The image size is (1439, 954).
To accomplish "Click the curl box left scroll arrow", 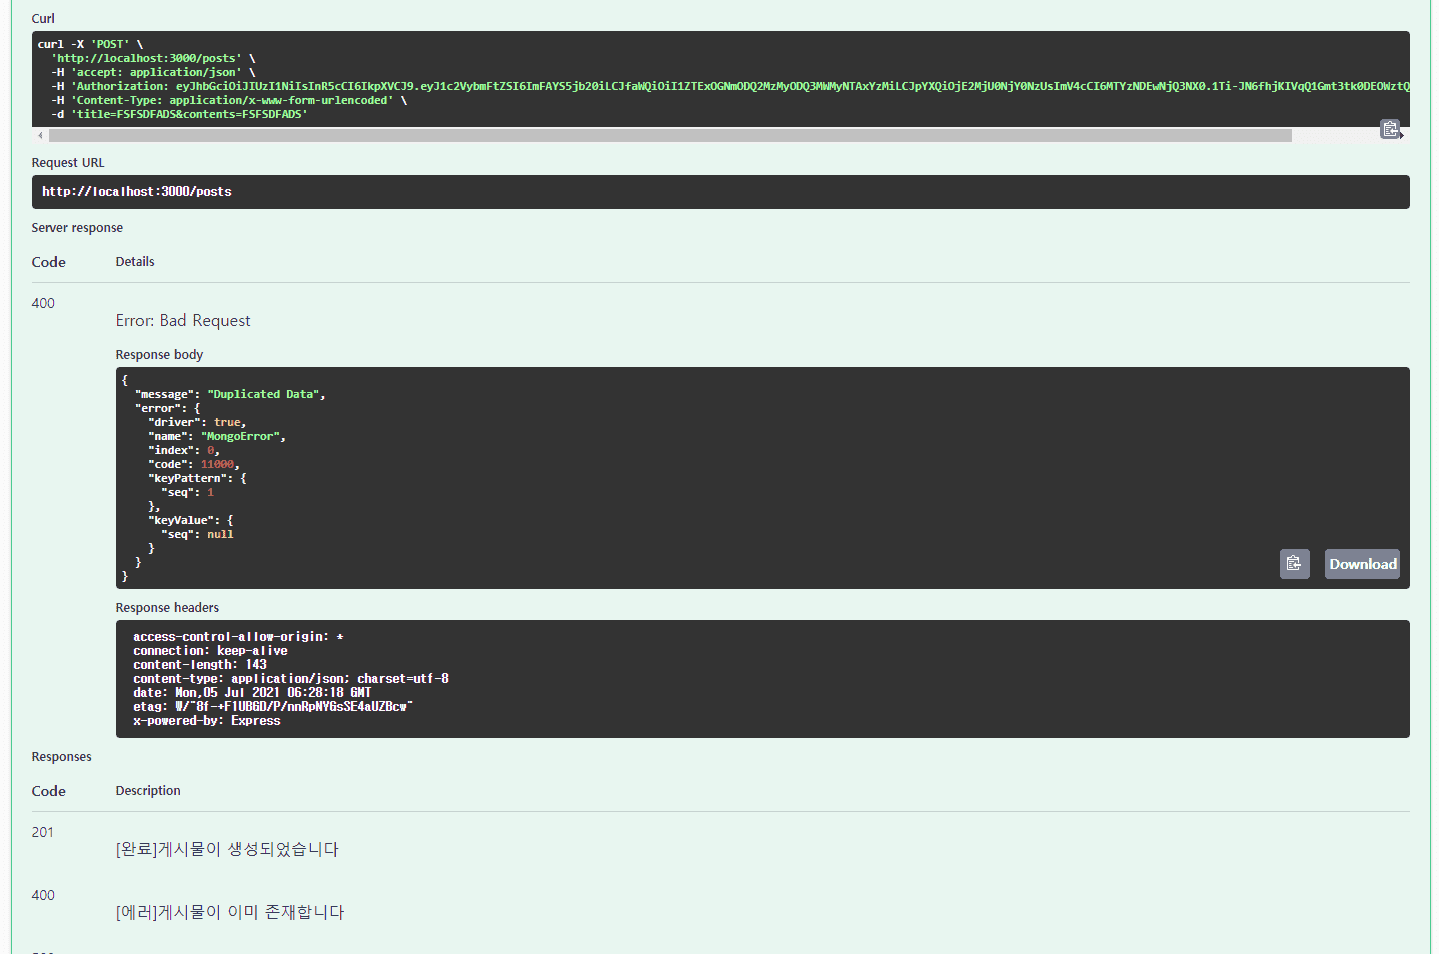I will [40, 135].
